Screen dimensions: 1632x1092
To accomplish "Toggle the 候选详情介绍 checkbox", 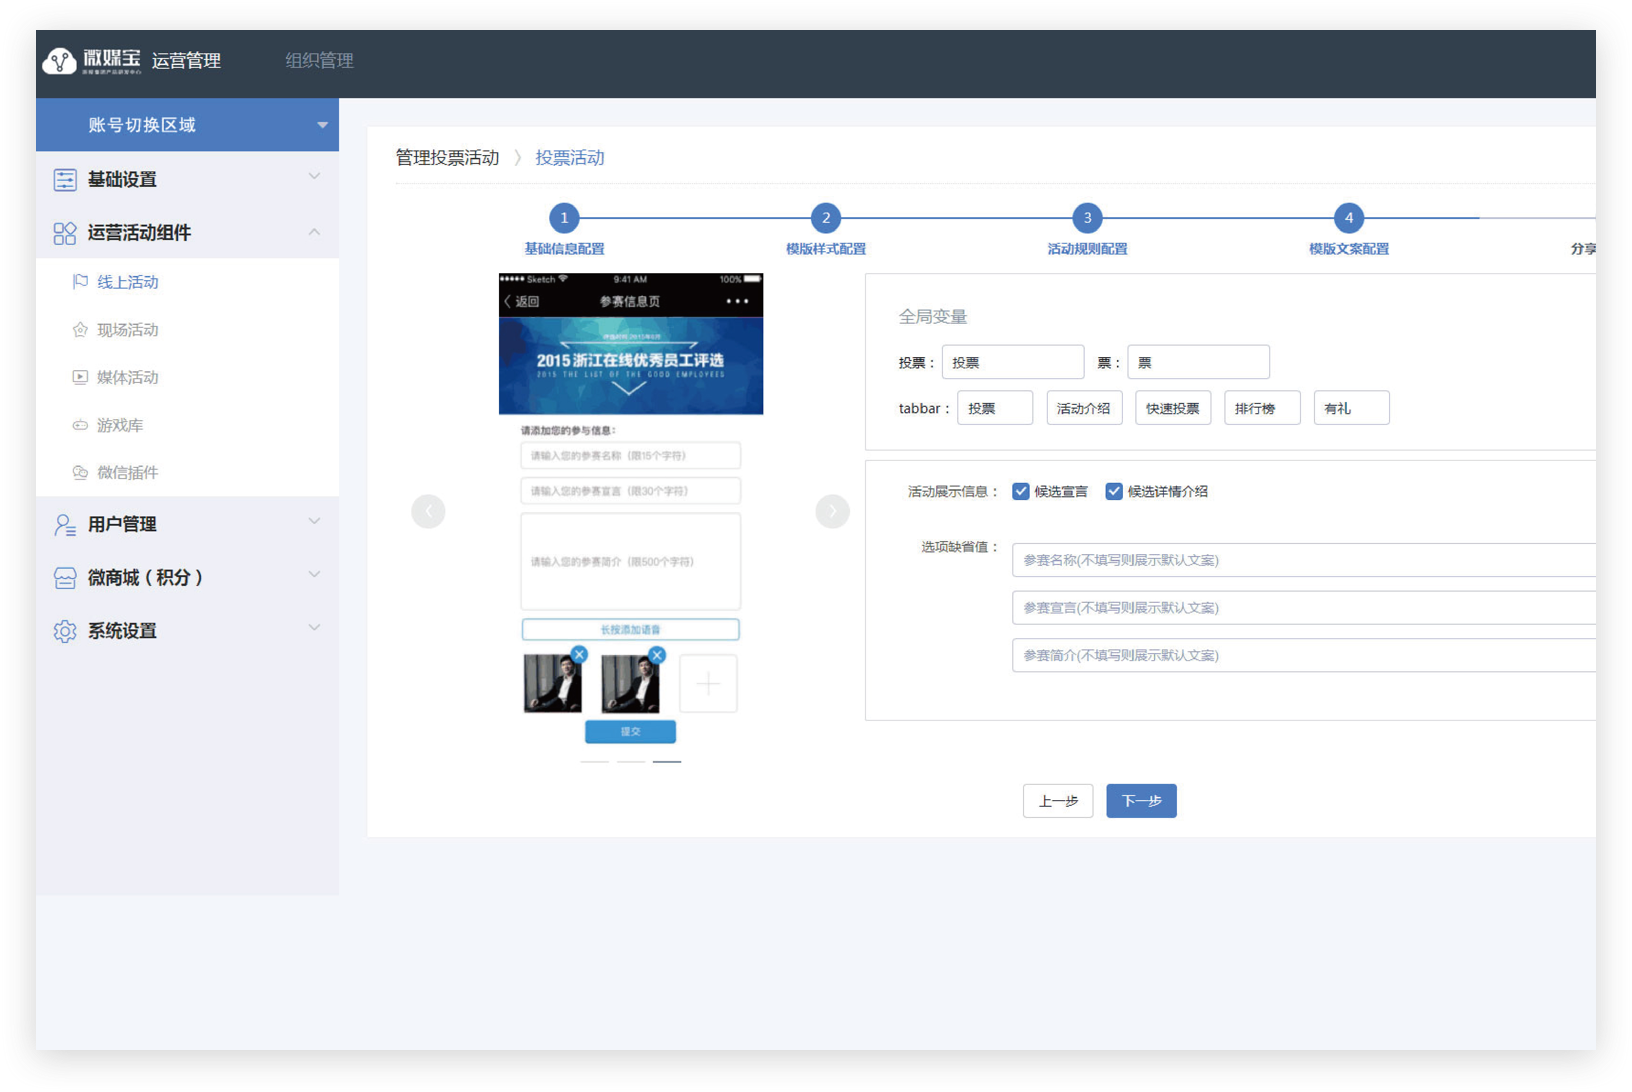I will pyautogui.click(x=1114, y=492).
